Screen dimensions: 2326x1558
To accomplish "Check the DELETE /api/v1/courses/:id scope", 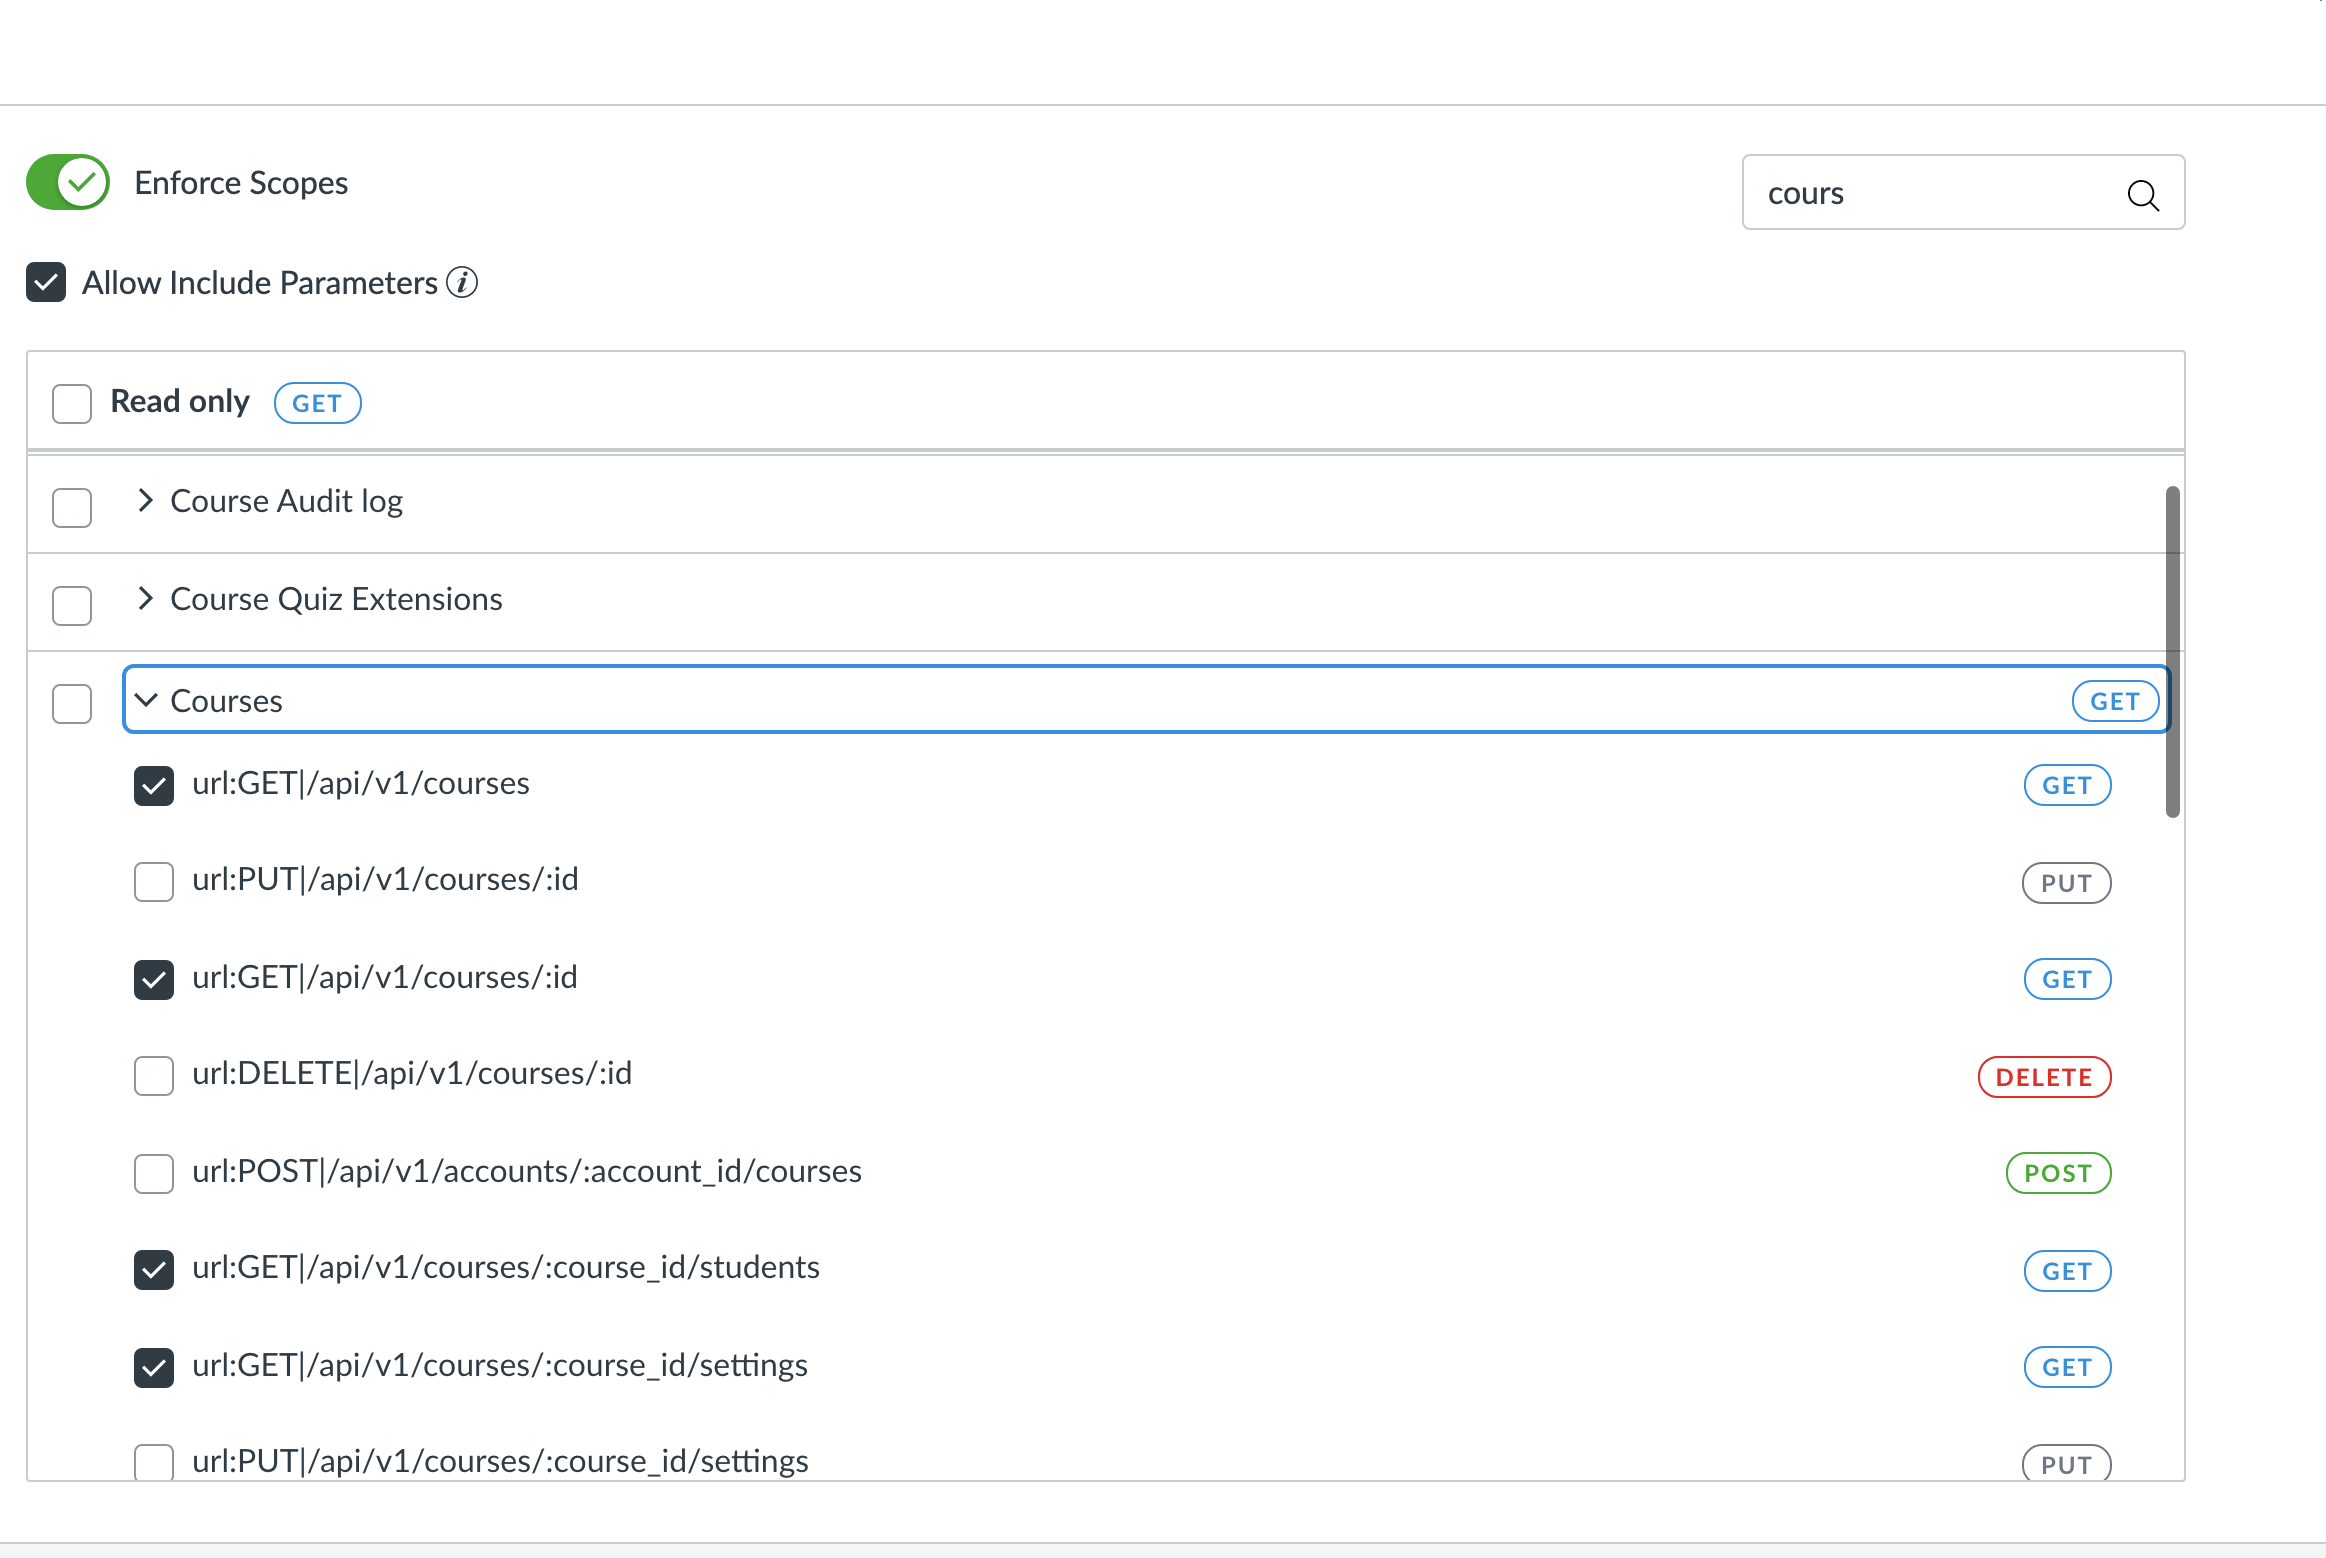I will pyautogui.click(x=154, y=1076).
